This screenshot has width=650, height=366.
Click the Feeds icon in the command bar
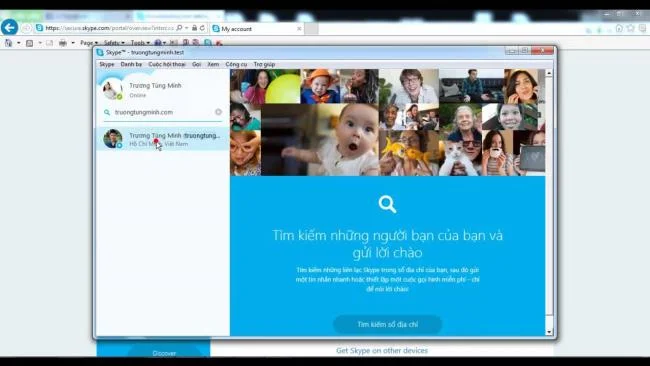(29, 43)
